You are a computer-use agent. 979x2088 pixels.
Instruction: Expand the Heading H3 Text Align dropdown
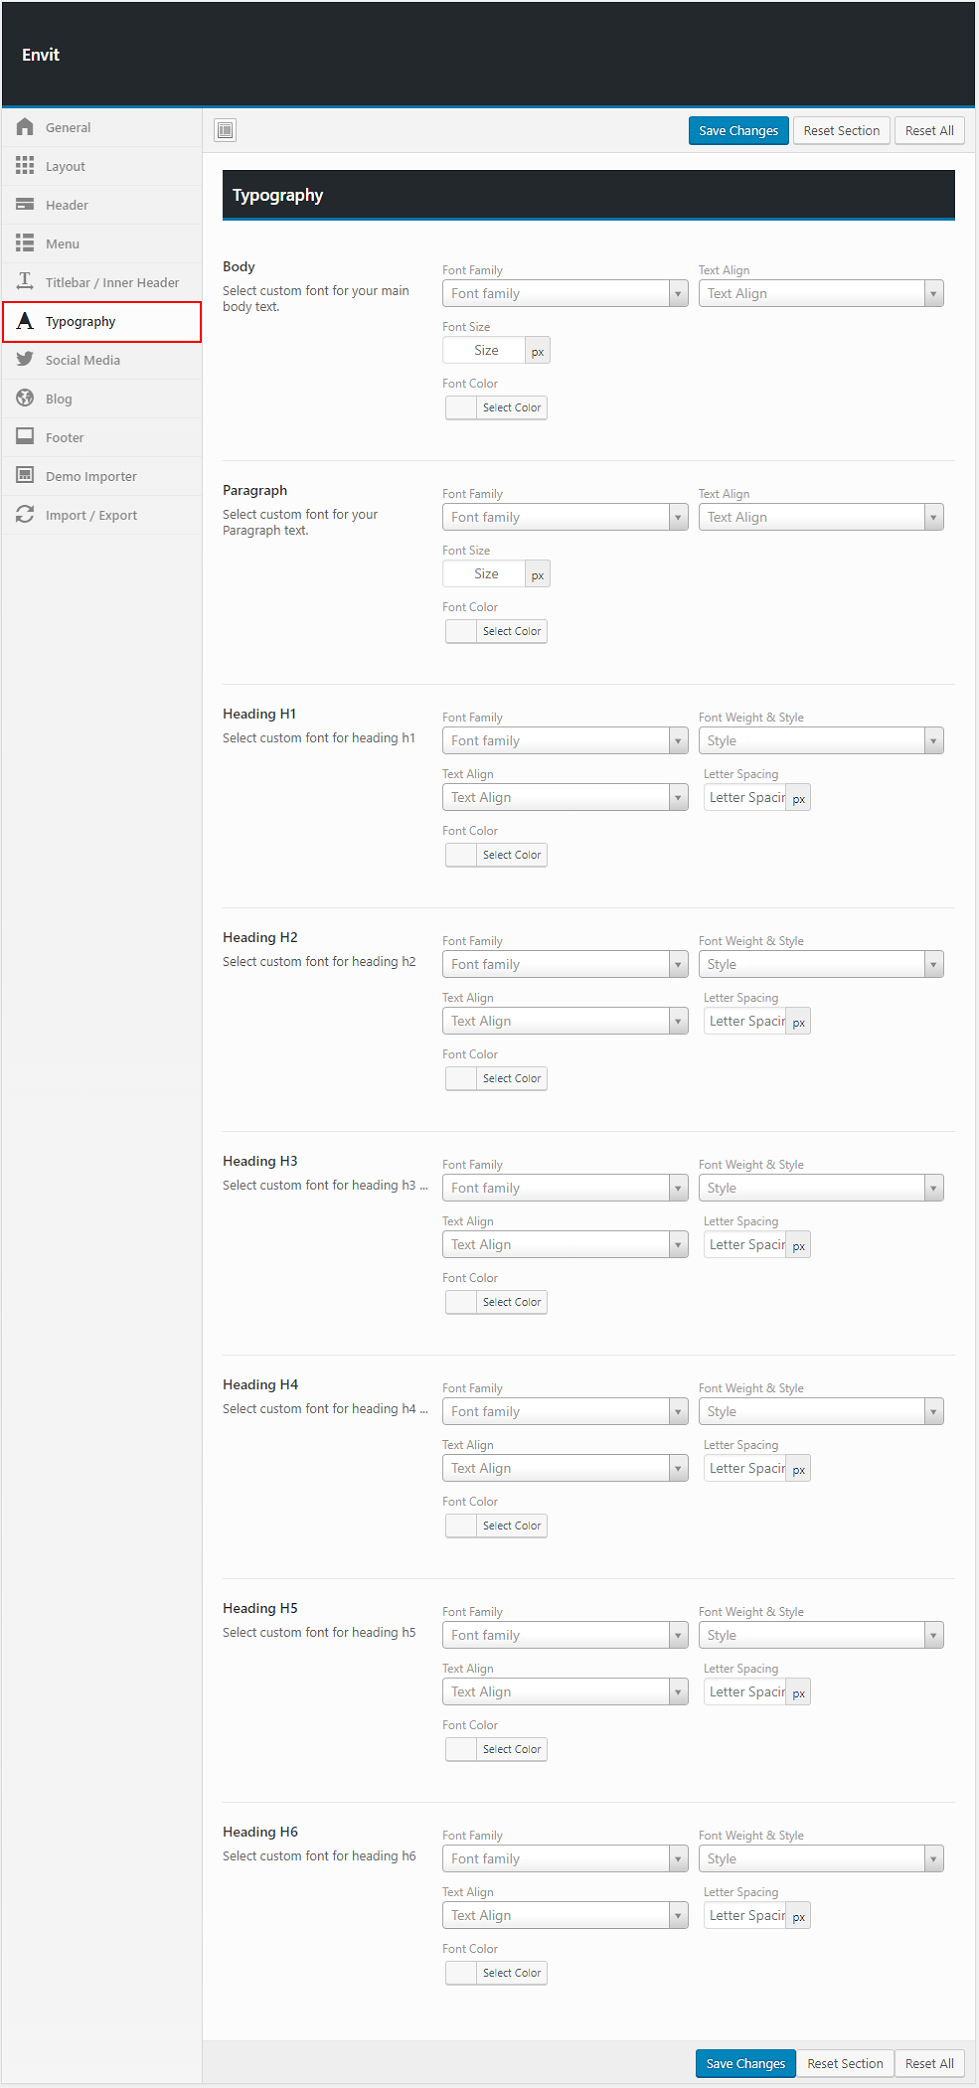coord(565,1245)
